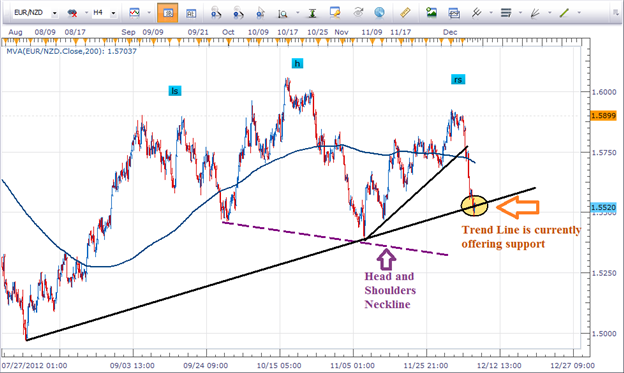
Task: Click the 10/15 05:00 time label
Action: 279,365
